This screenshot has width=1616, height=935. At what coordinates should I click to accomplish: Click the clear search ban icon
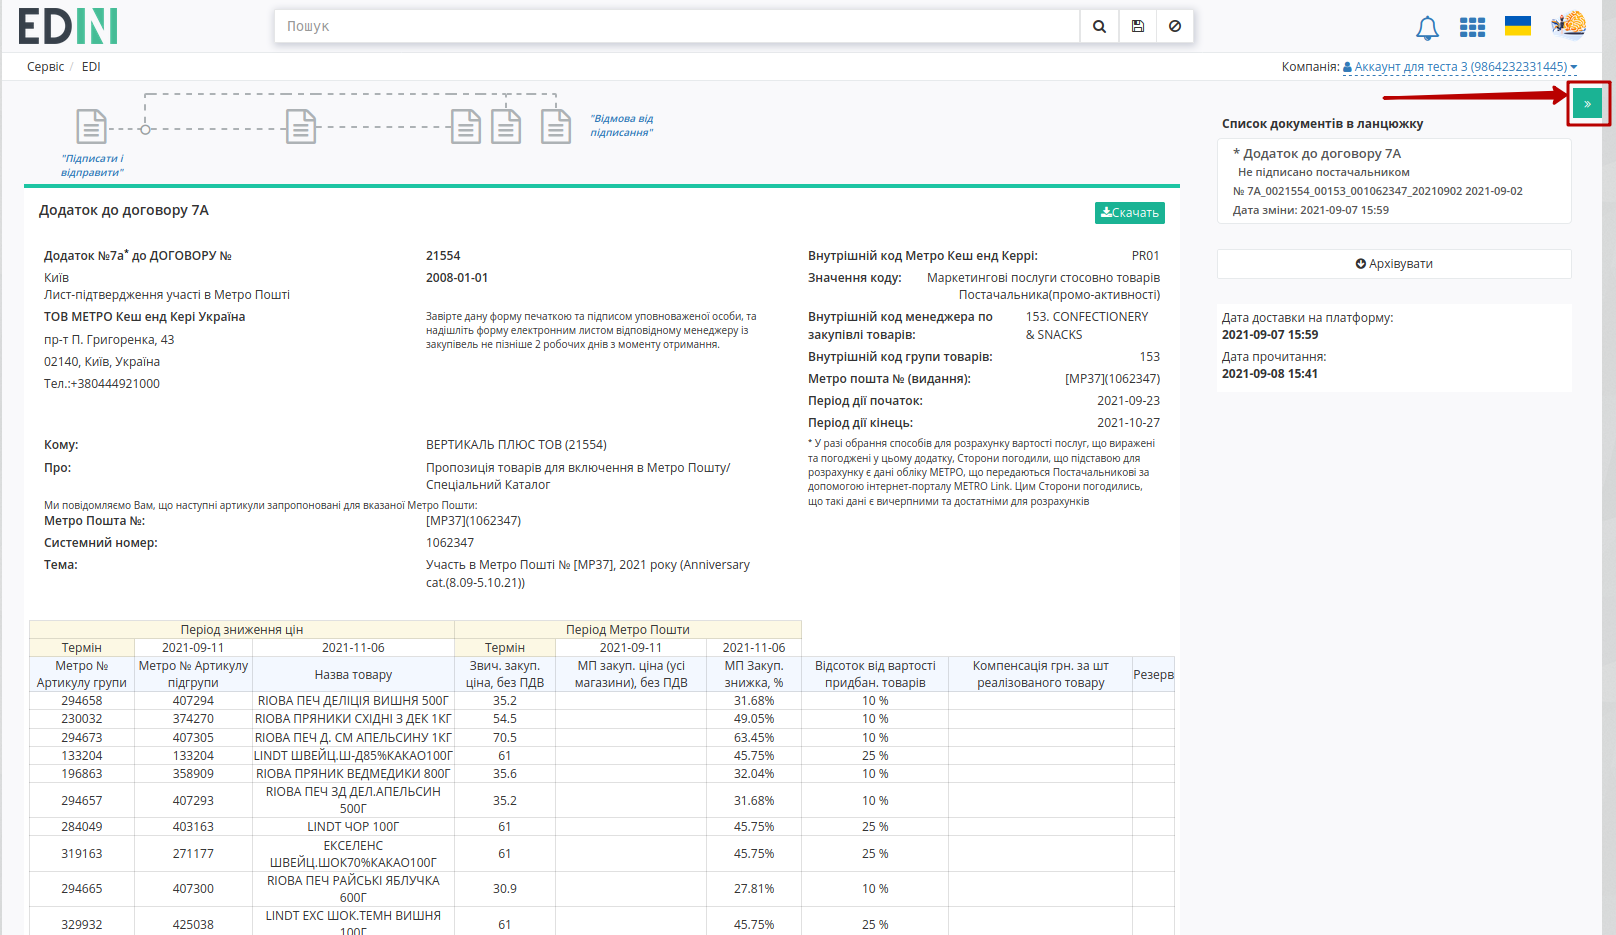(1175, 27)
